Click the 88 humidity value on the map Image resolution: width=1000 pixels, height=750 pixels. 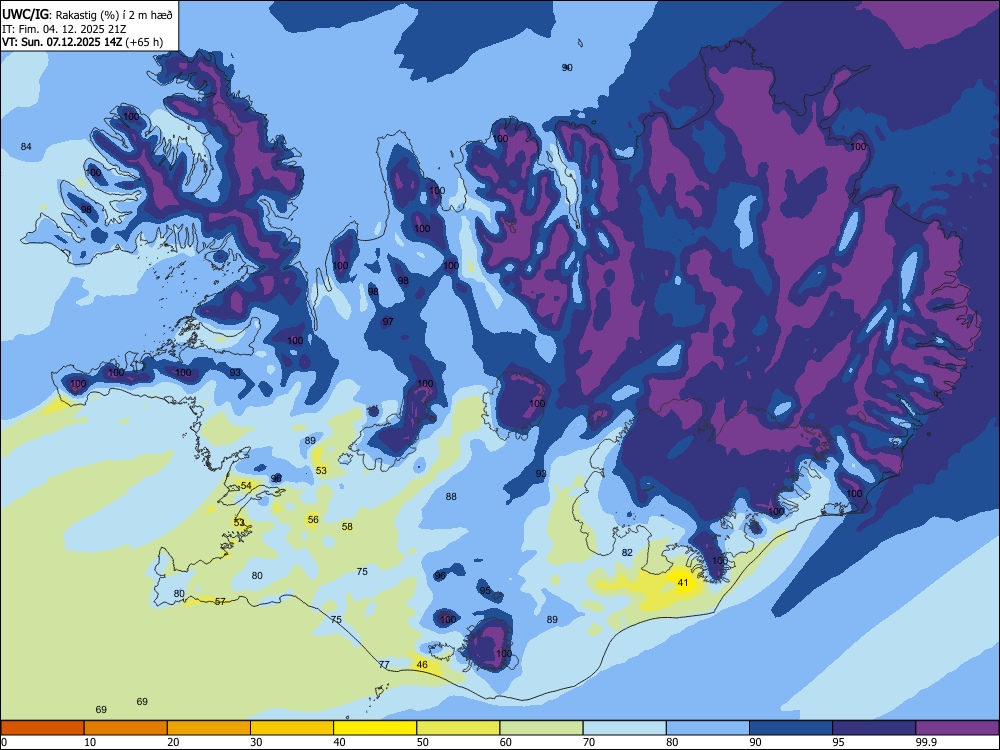(451, 496)
